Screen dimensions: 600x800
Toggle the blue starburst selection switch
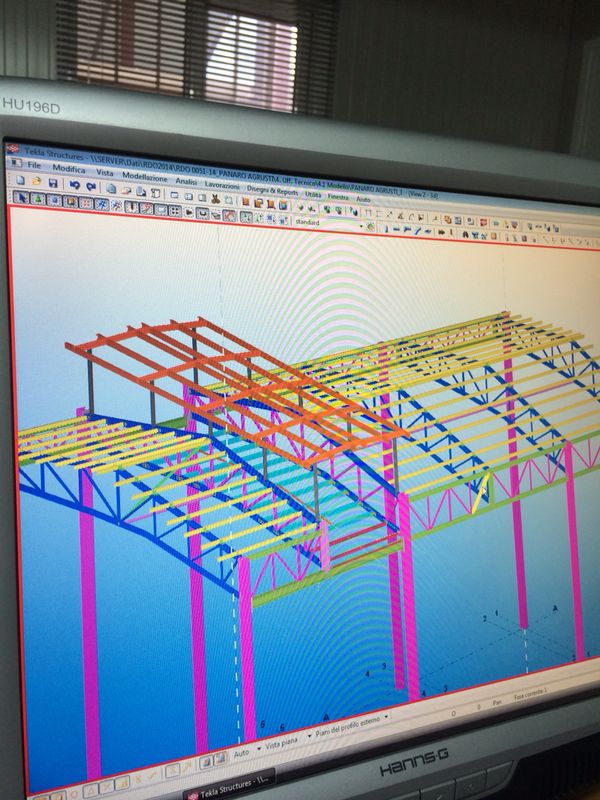point(102,204)
